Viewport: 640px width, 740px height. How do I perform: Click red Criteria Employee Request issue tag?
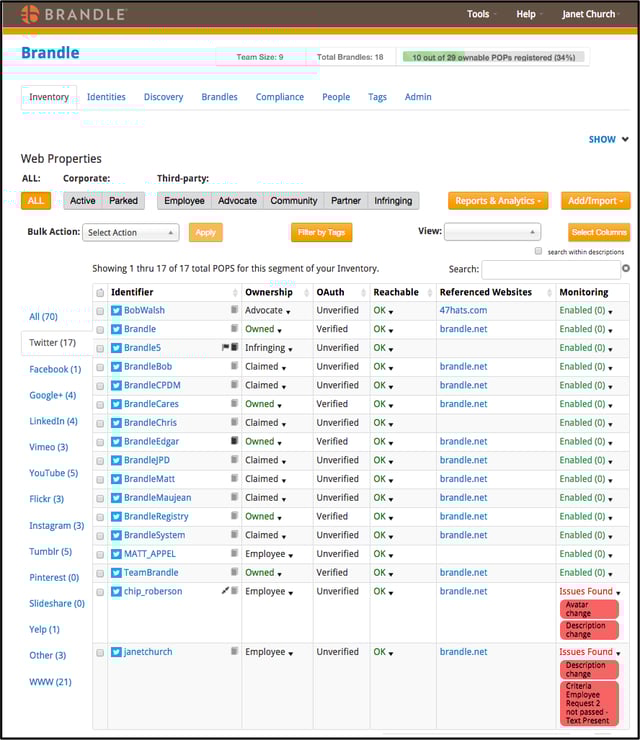pyautogui.click(x=589, y=703)
